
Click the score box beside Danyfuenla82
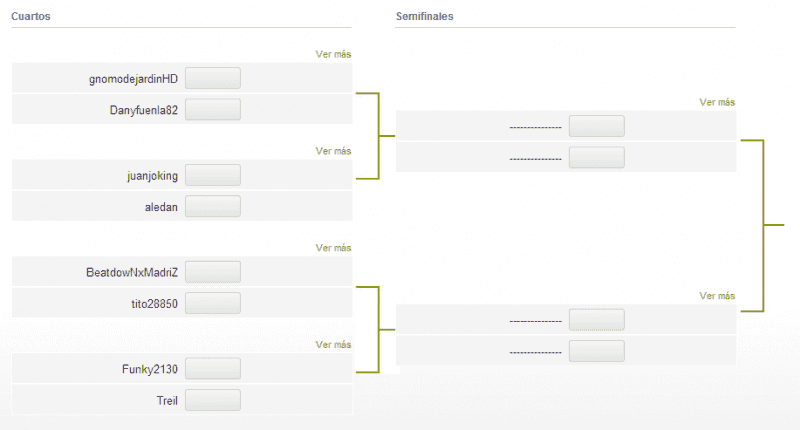213,110
